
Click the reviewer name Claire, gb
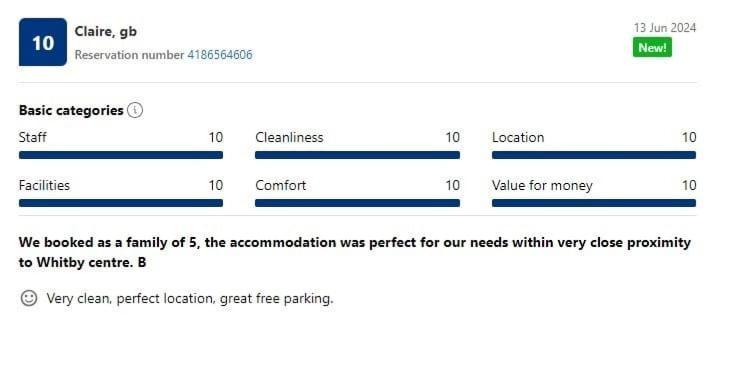(106, 32)
